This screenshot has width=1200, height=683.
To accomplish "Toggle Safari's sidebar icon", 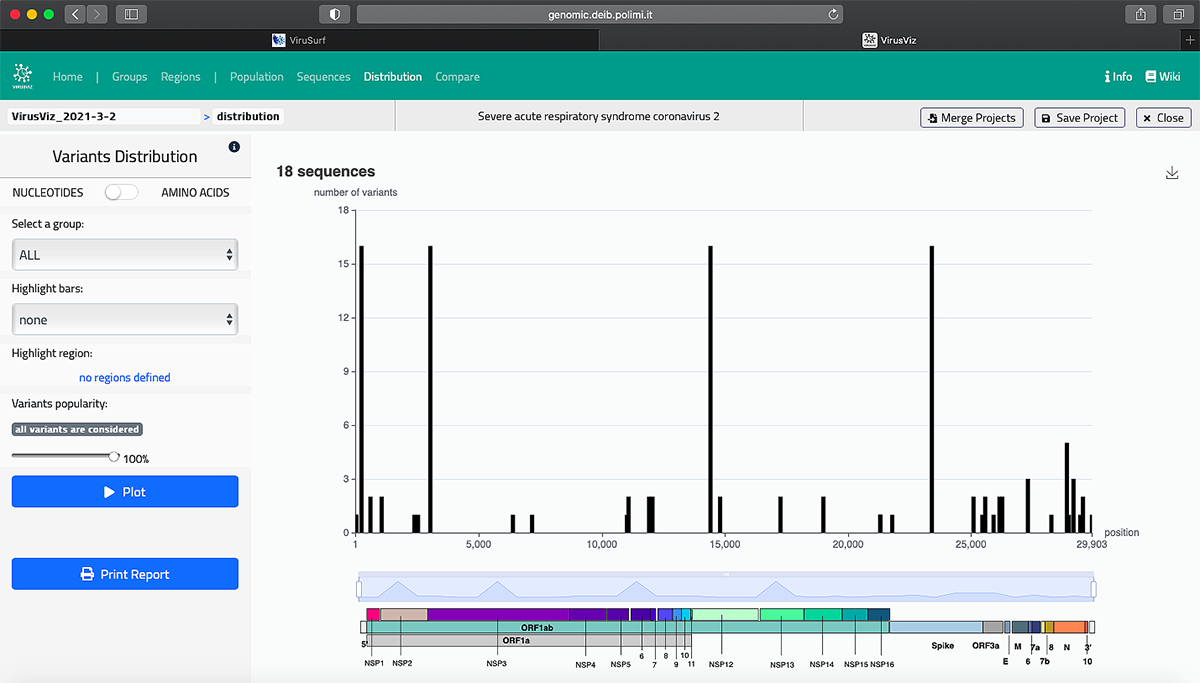I will [131, 14].
